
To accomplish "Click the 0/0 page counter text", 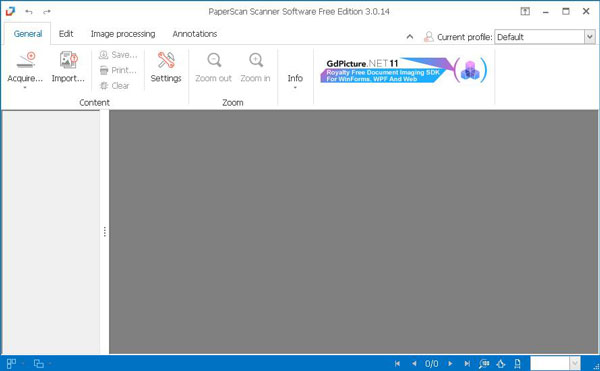I will point(432,364).
